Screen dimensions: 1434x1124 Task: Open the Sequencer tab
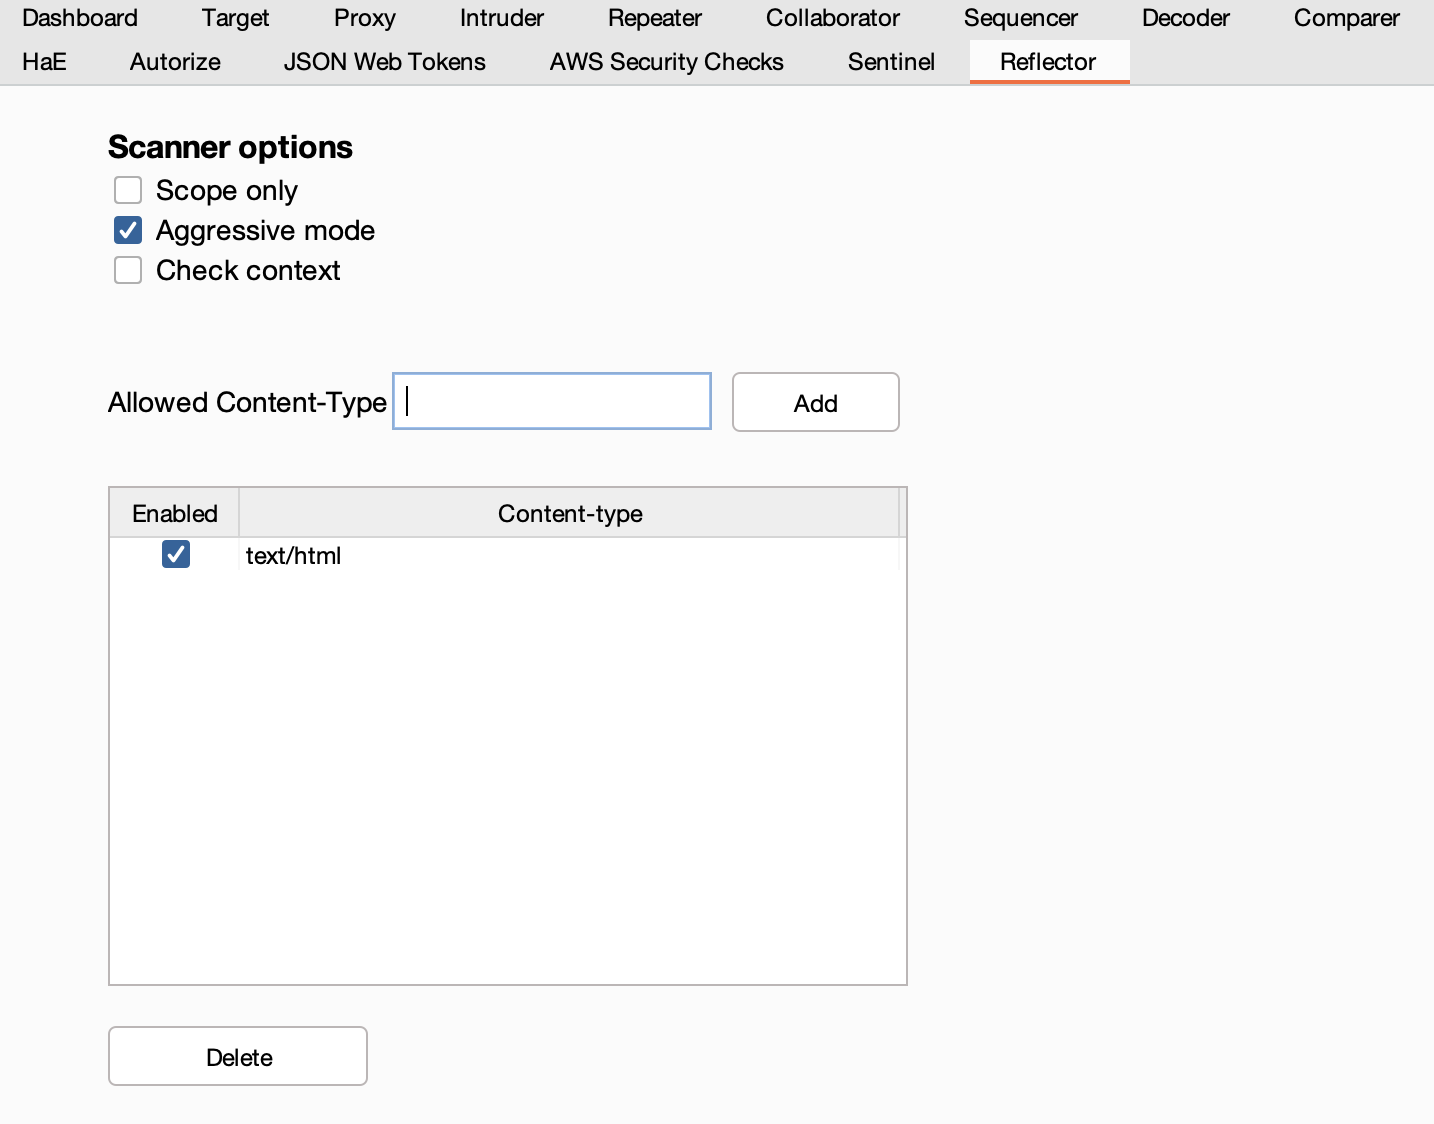pyautogui.click(x=1021, y=18)
